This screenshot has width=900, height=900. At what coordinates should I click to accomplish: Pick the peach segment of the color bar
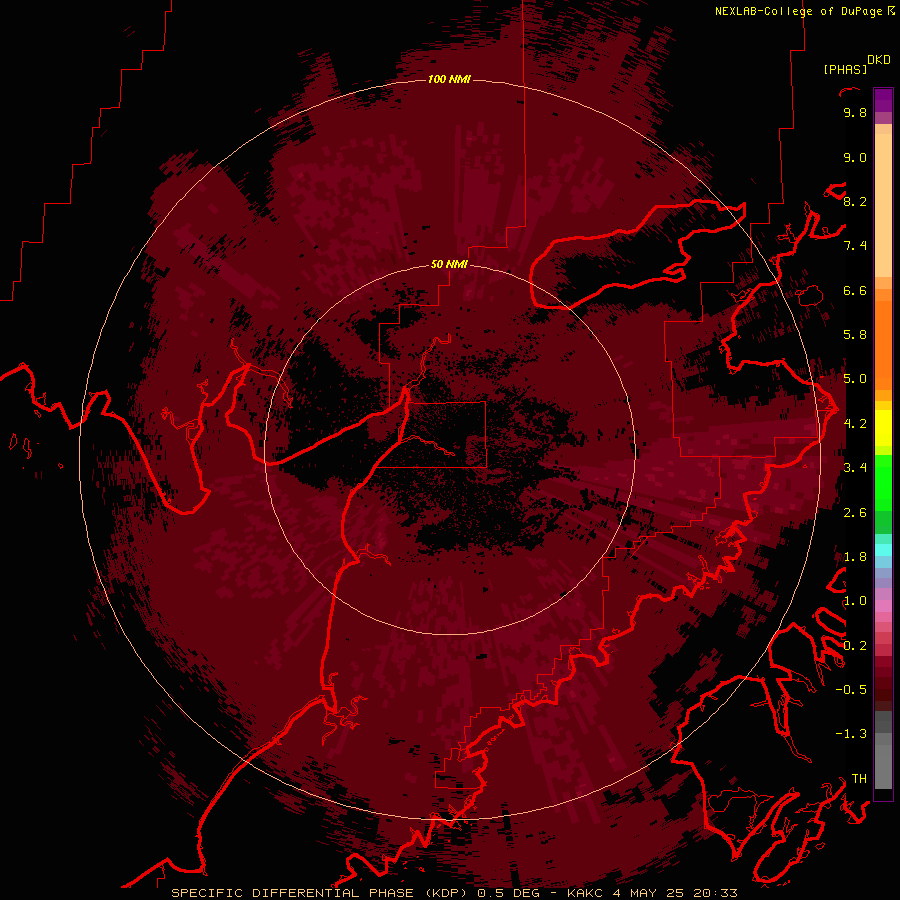coord(883,205)
